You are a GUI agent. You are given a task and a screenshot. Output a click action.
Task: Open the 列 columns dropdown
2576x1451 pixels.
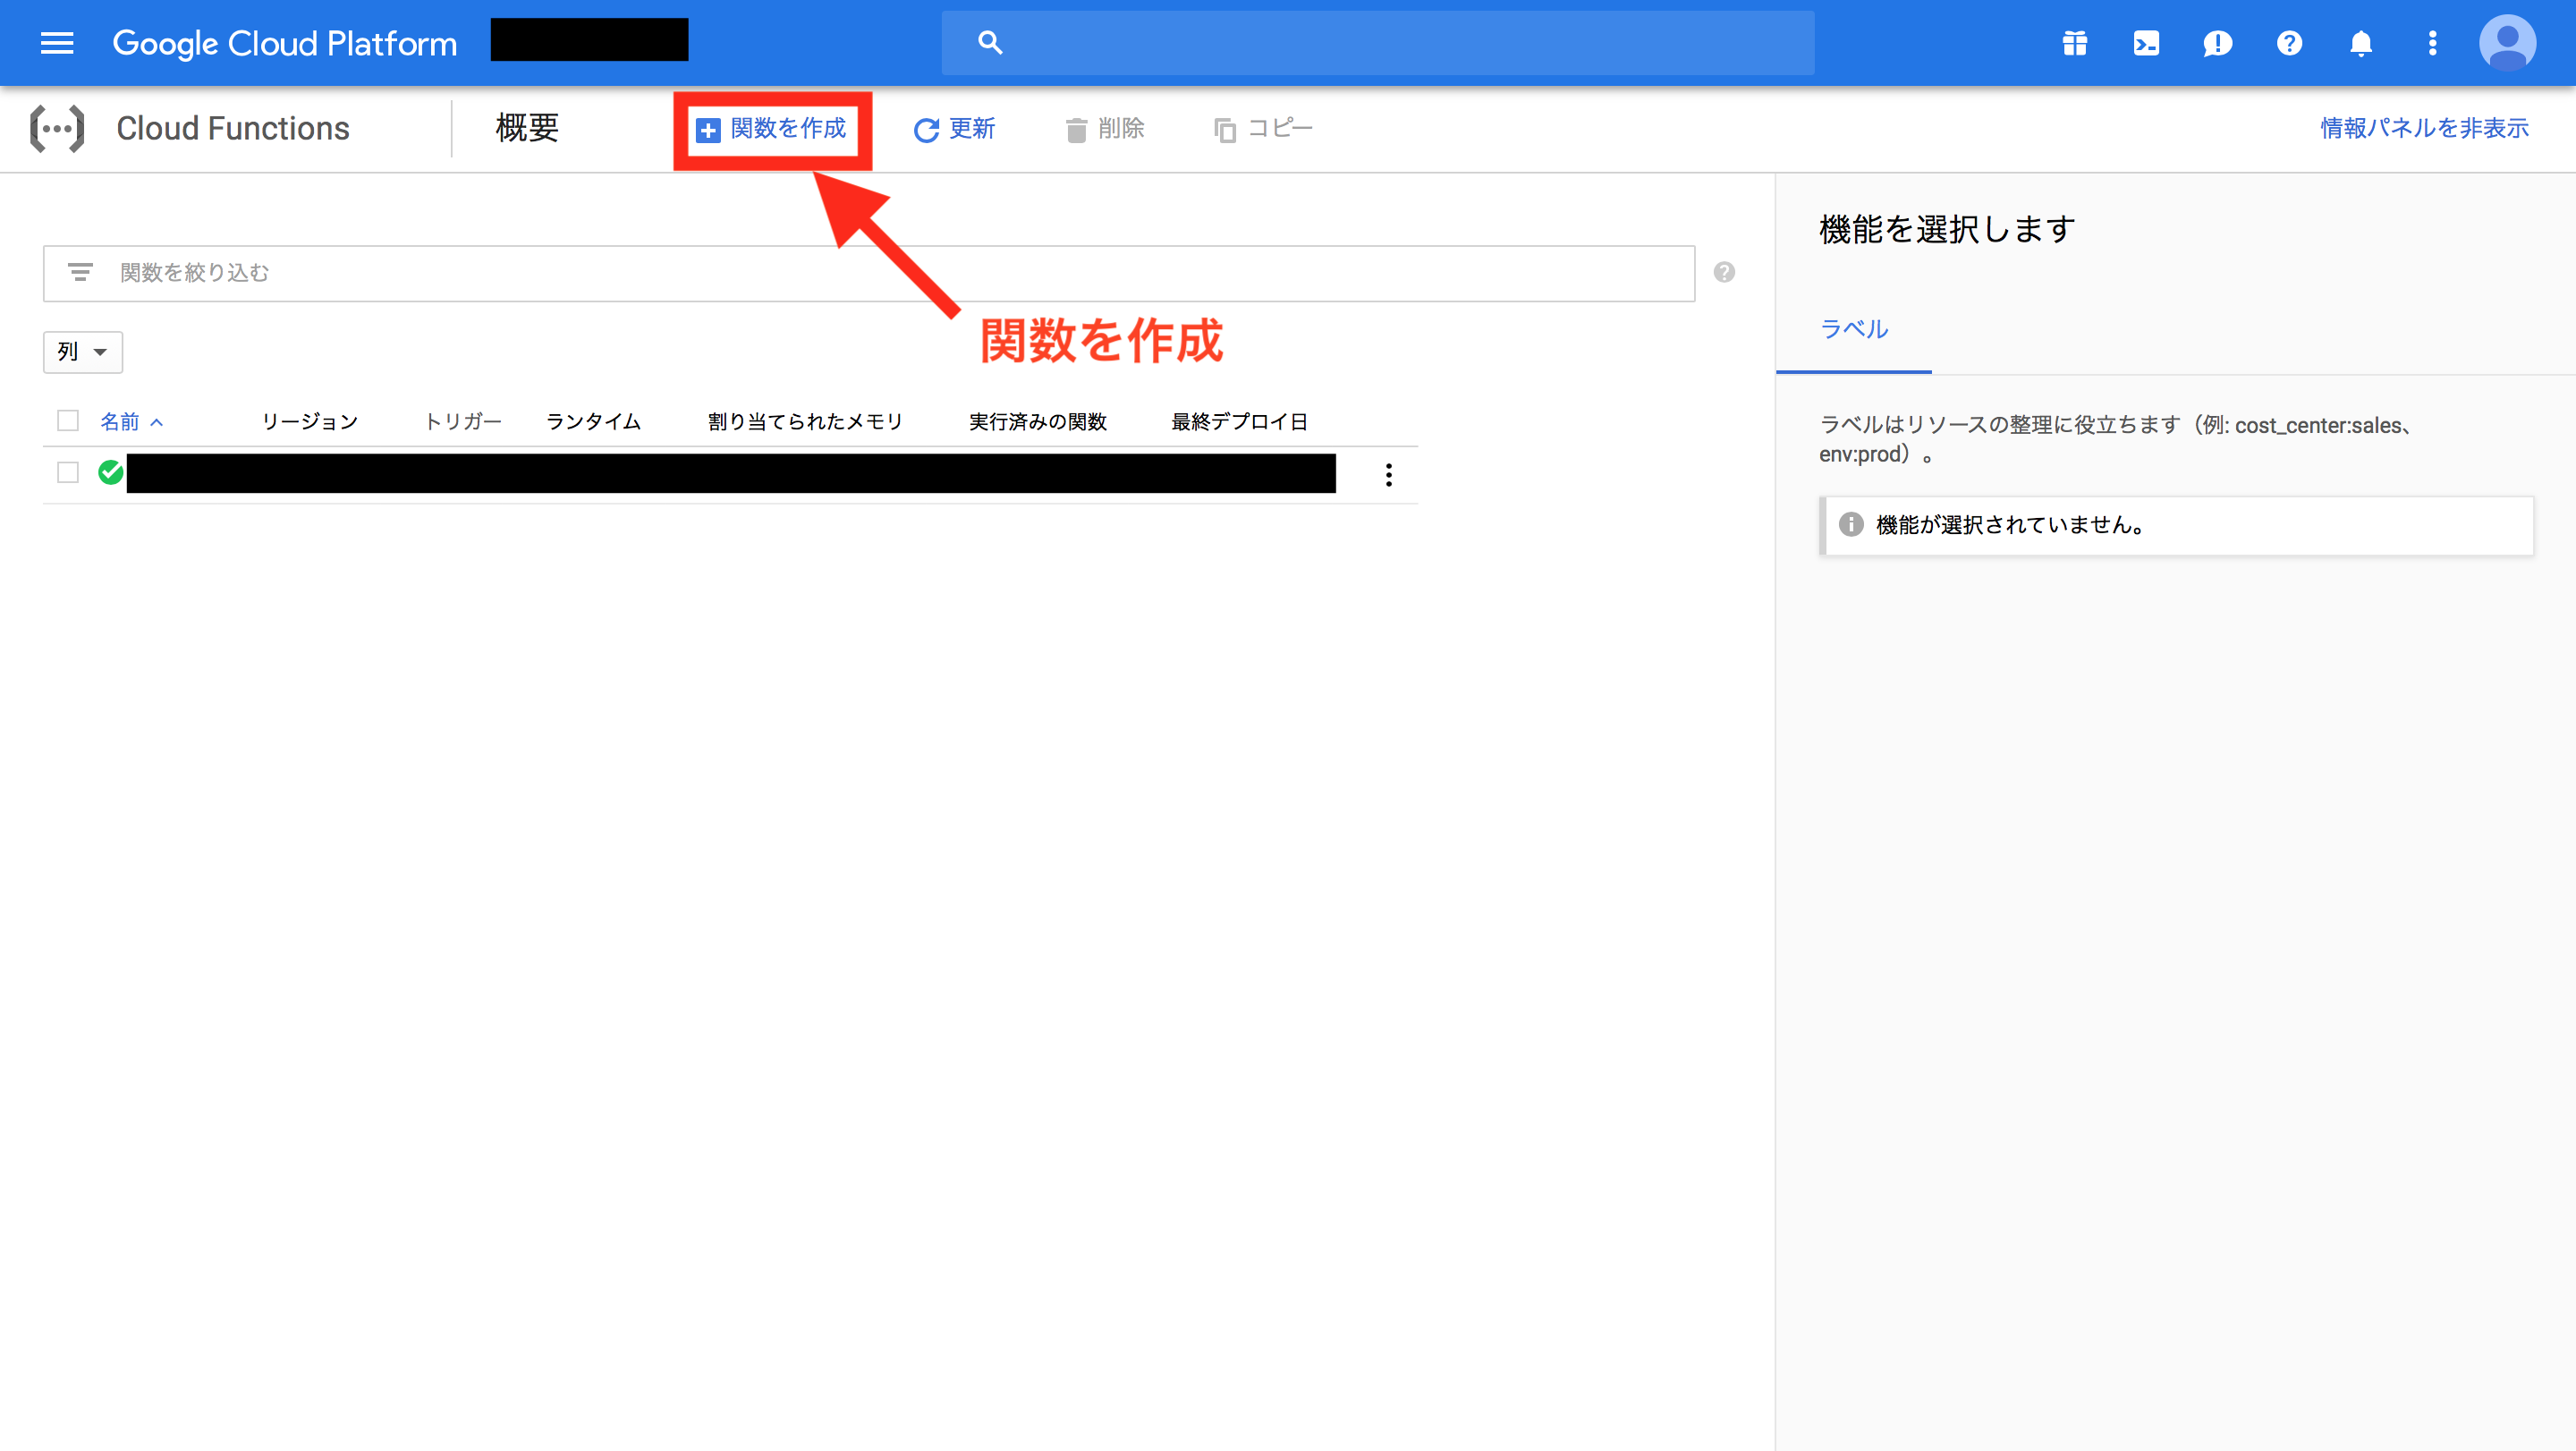[x=82, y=351]
